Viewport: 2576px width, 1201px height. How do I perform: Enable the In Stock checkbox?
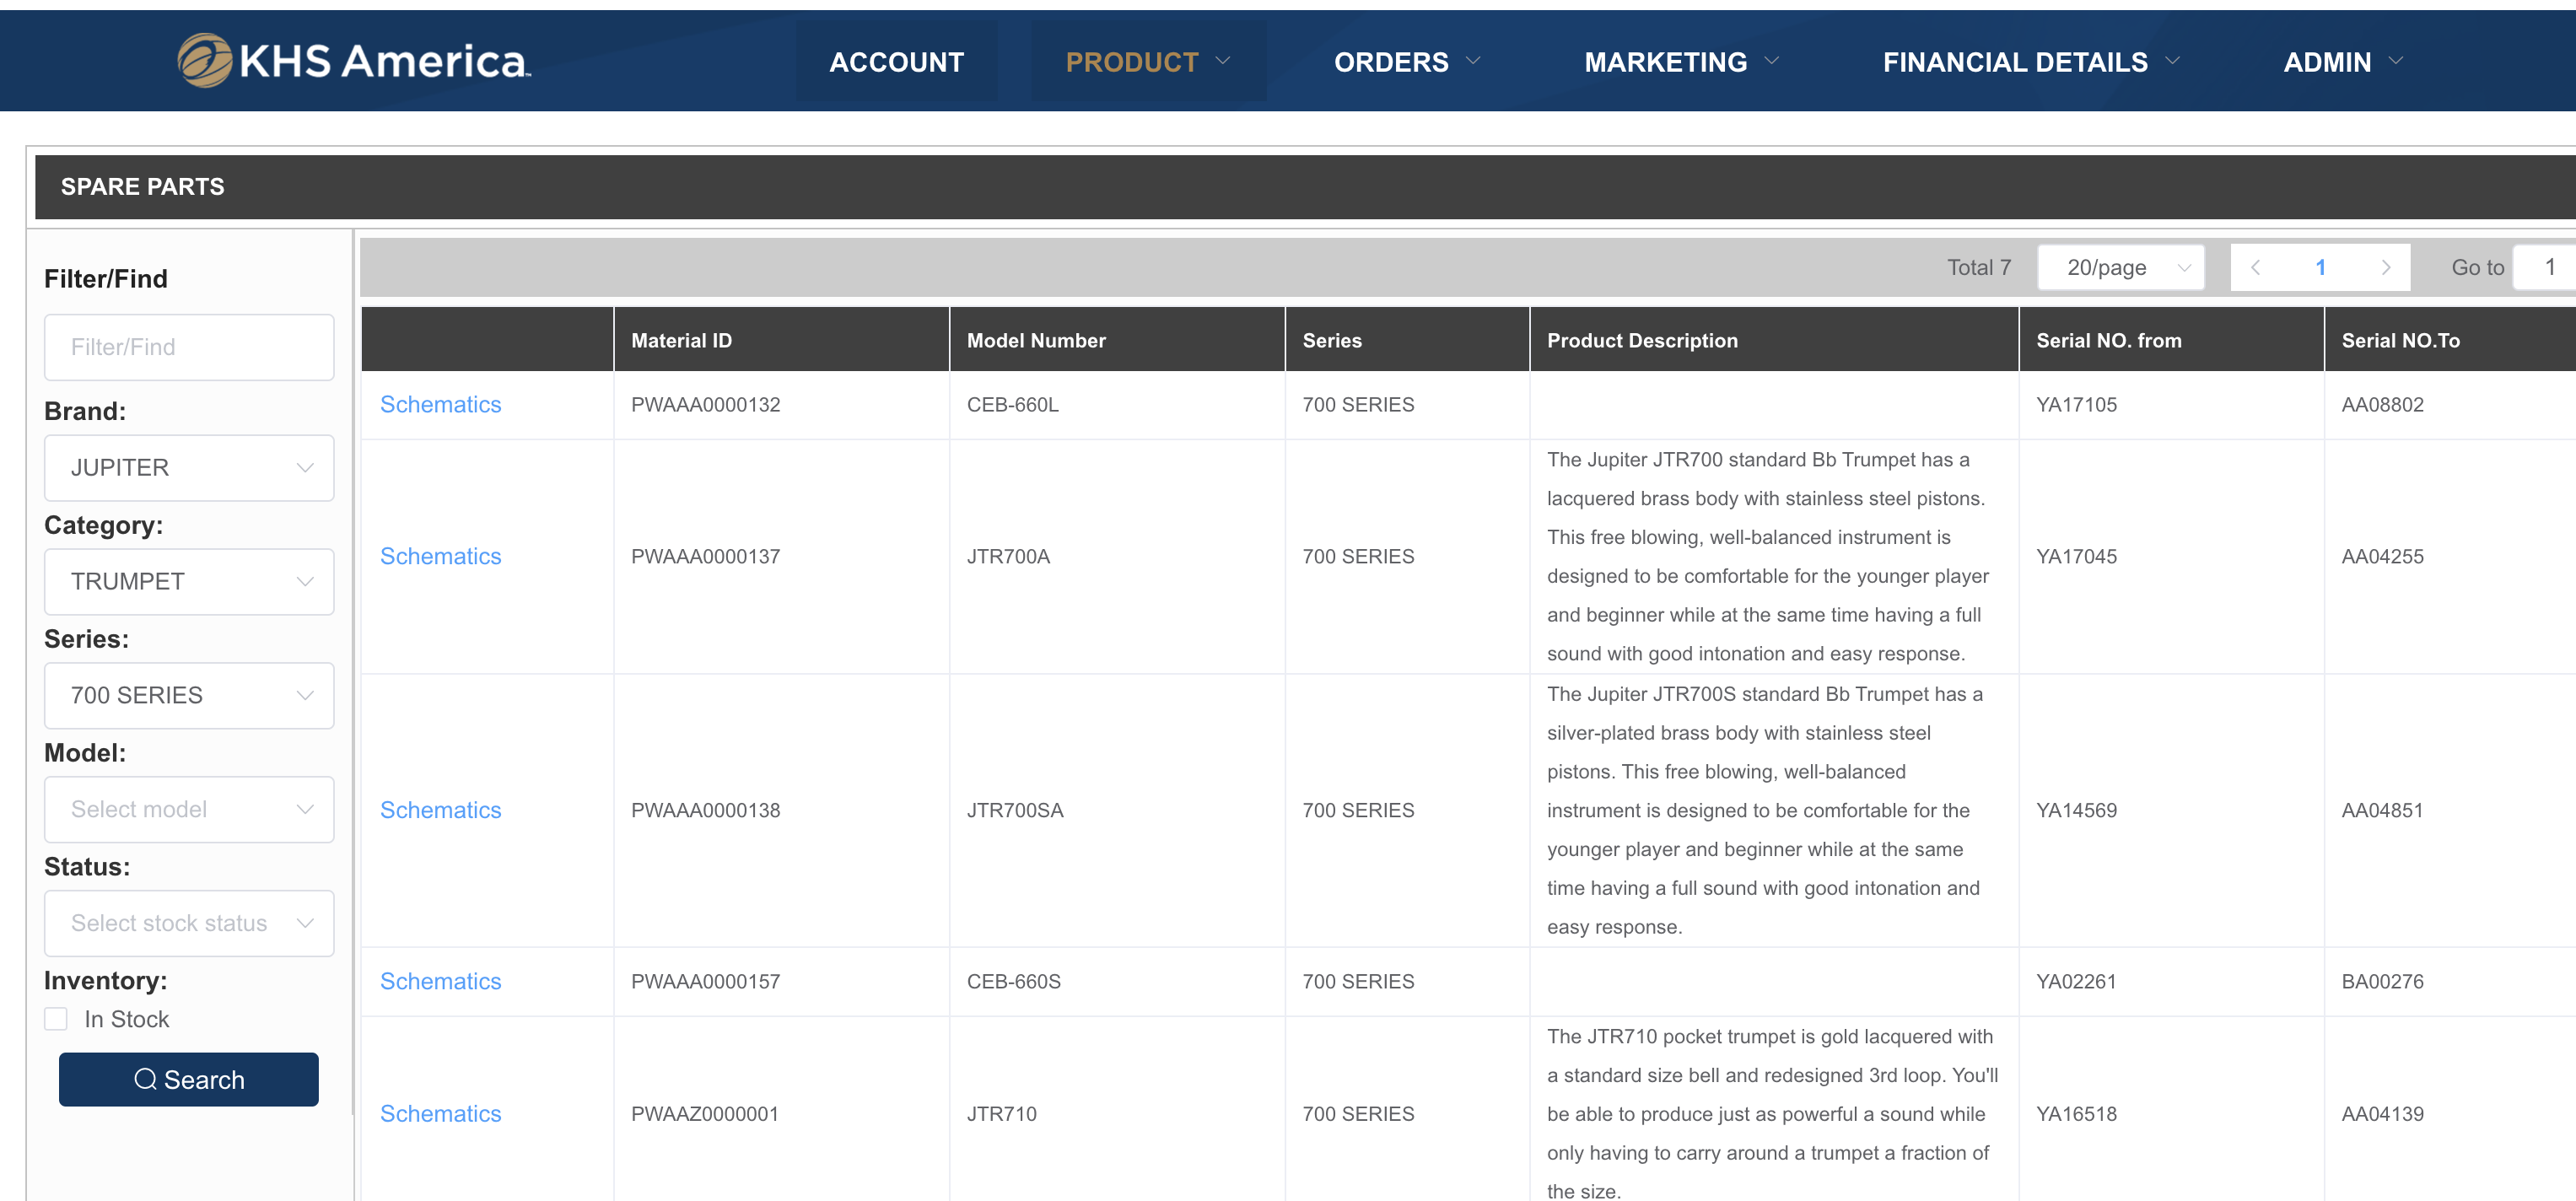click(x=56, y=1019)
